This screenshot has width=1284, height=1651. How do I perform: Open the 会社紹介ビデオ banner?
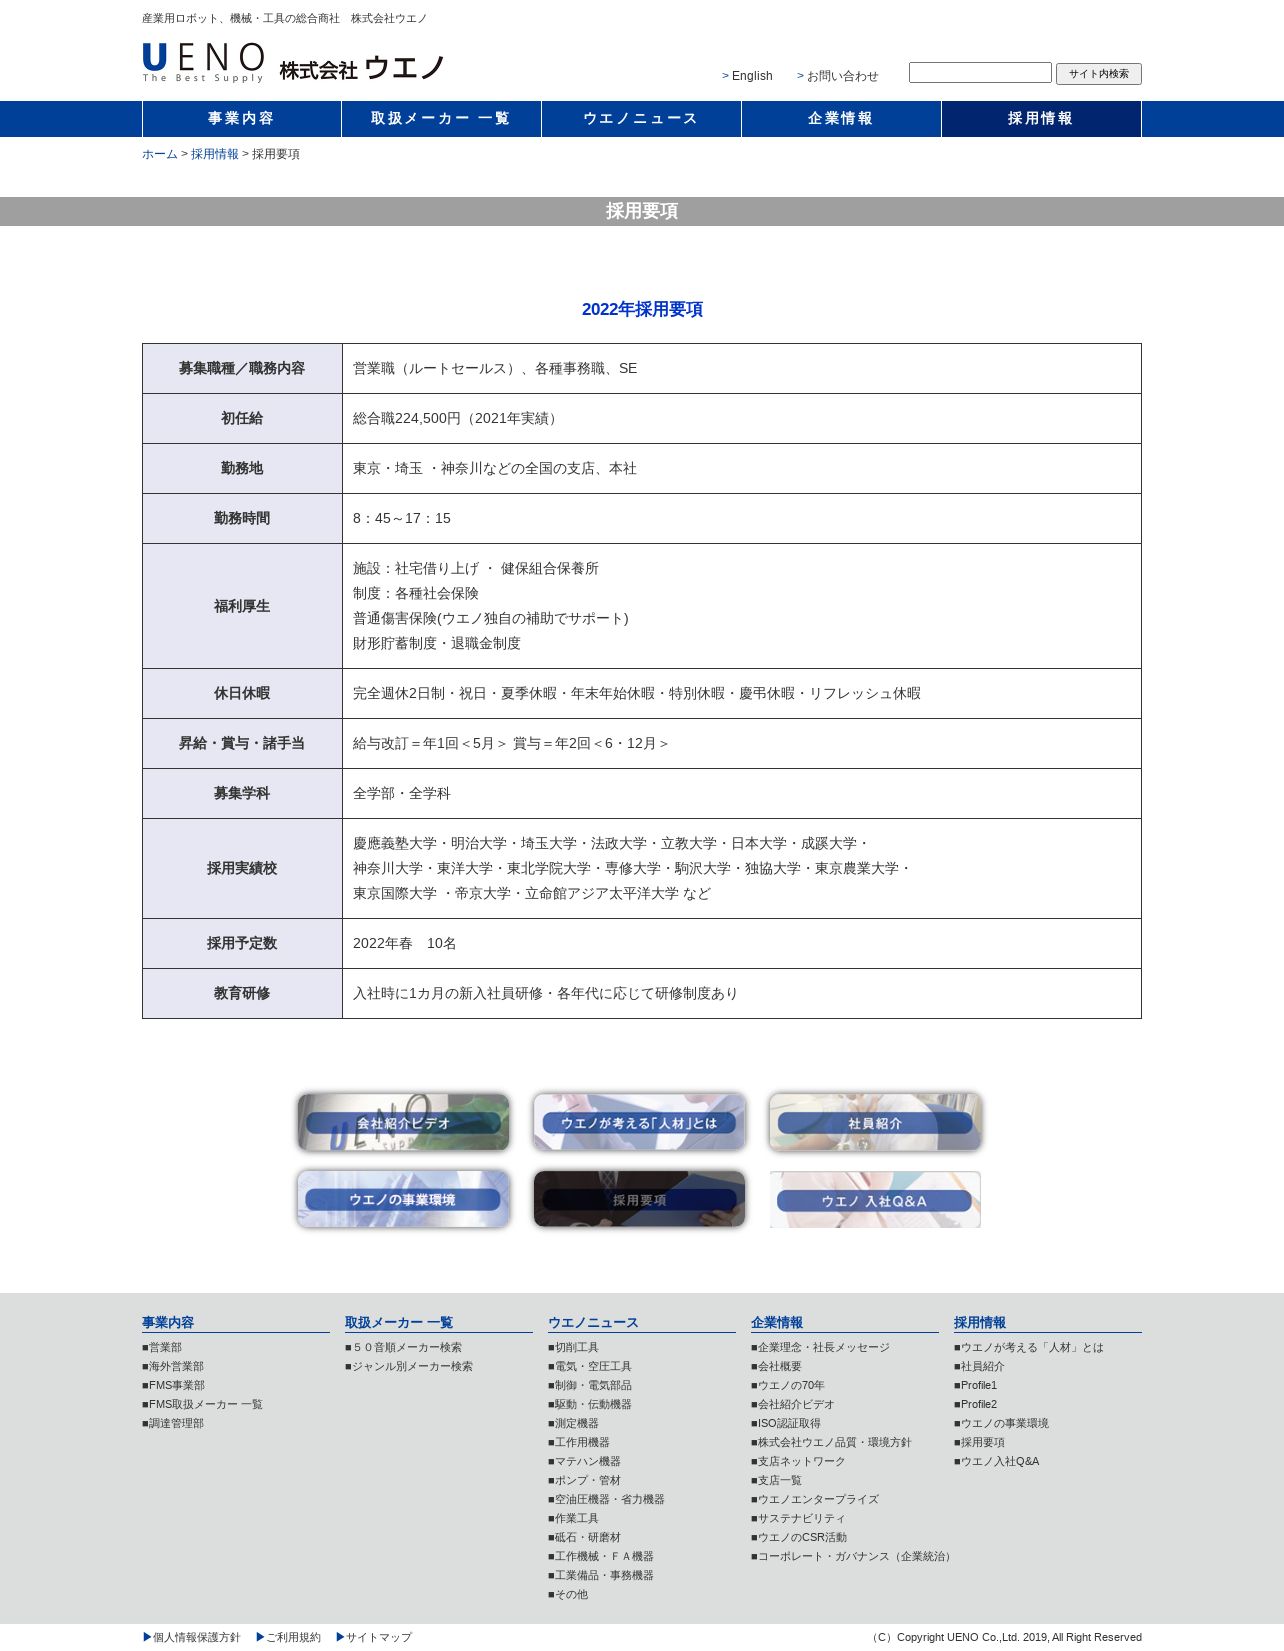click(403, 1122)
